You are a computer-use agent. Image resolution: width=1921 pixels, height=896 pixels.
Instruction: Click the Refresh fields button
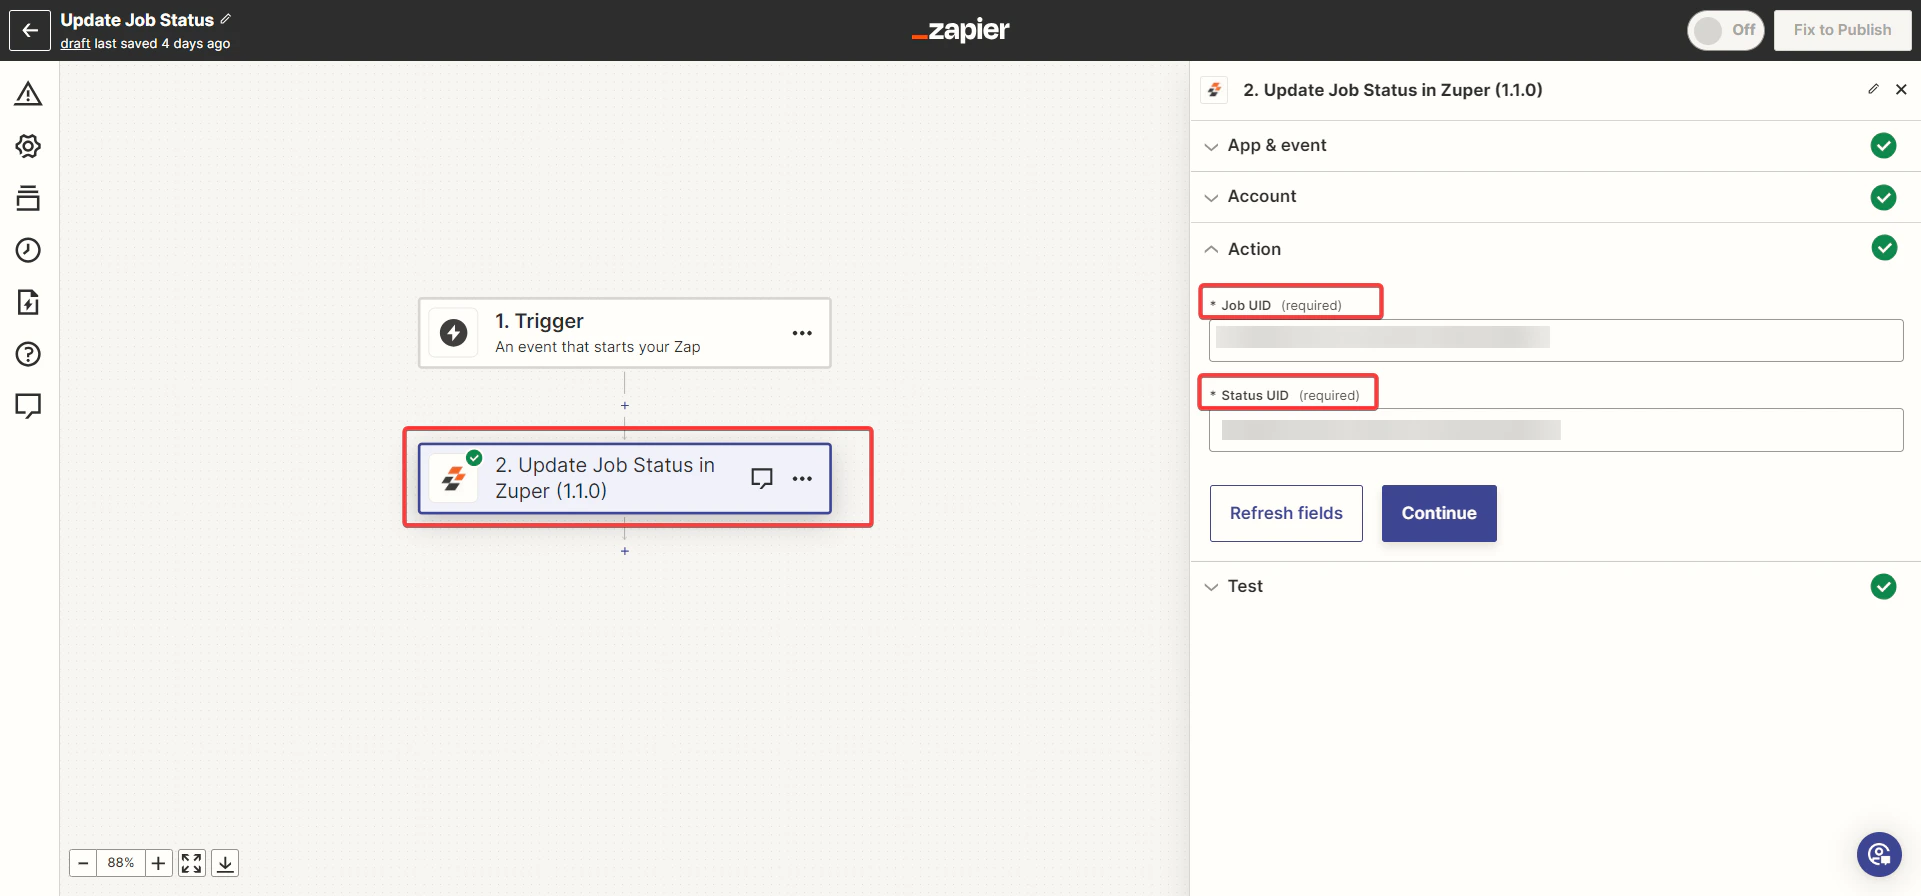[x=1286, y=513]
